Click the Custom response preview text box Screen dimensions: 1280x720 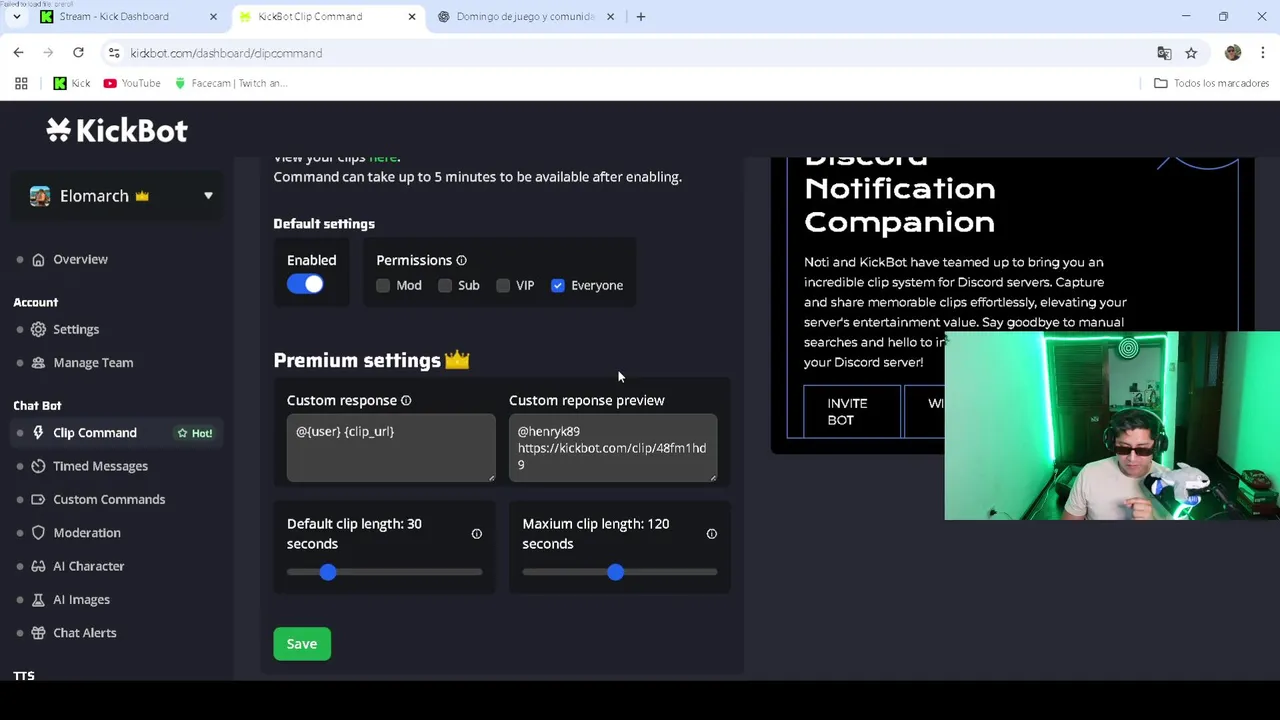coord(613,448)
